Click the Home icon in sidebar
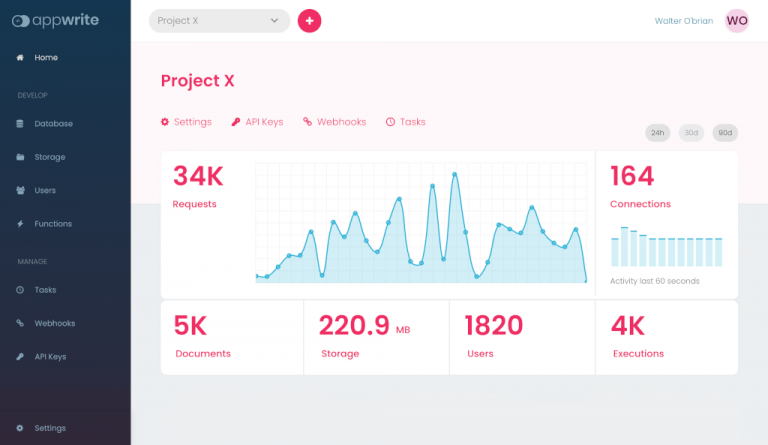Image resolution: width=768 pixels, height=445 pixels. (20, 58)
